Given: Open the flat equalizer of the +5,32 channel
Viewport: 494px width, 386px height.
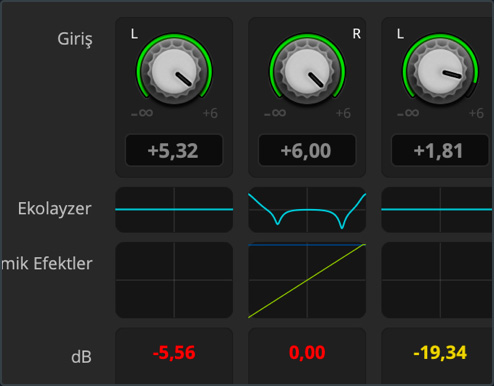Looking at the screenshot, I should (174, 210).
